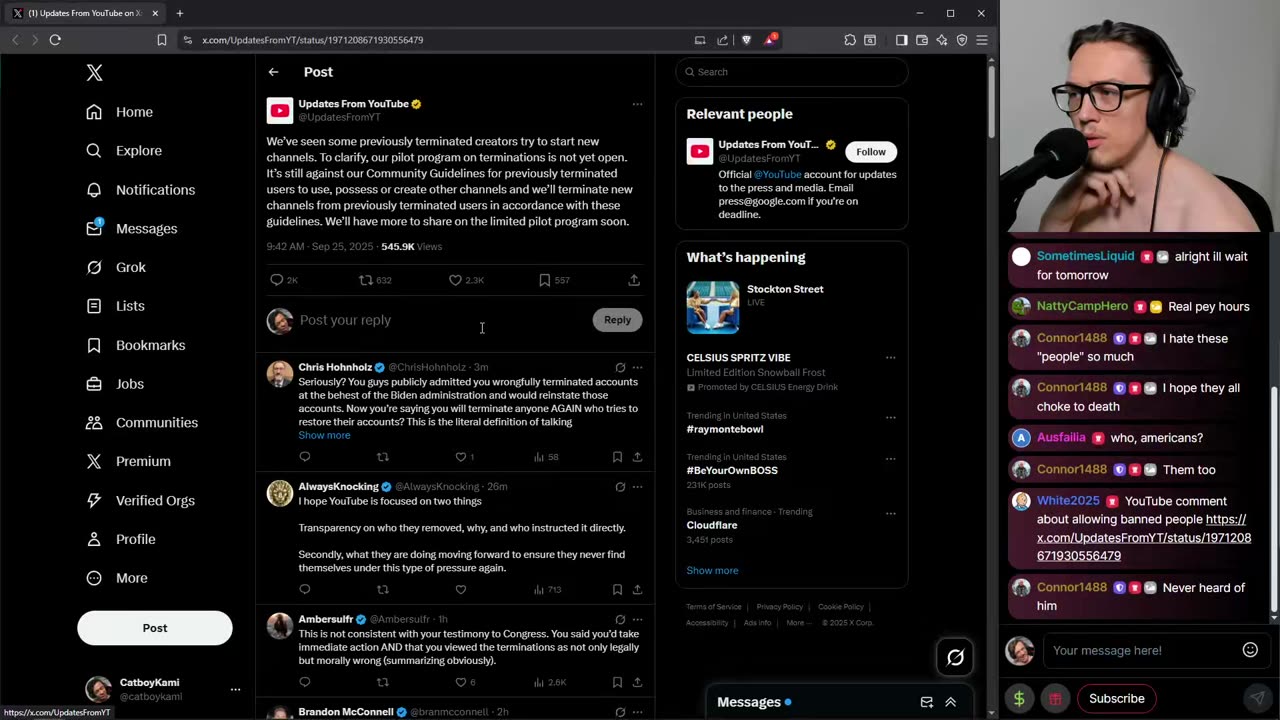1280x720 pixels.
Task: Open Lists in the sidebar
Action: [x=115, y=306]
